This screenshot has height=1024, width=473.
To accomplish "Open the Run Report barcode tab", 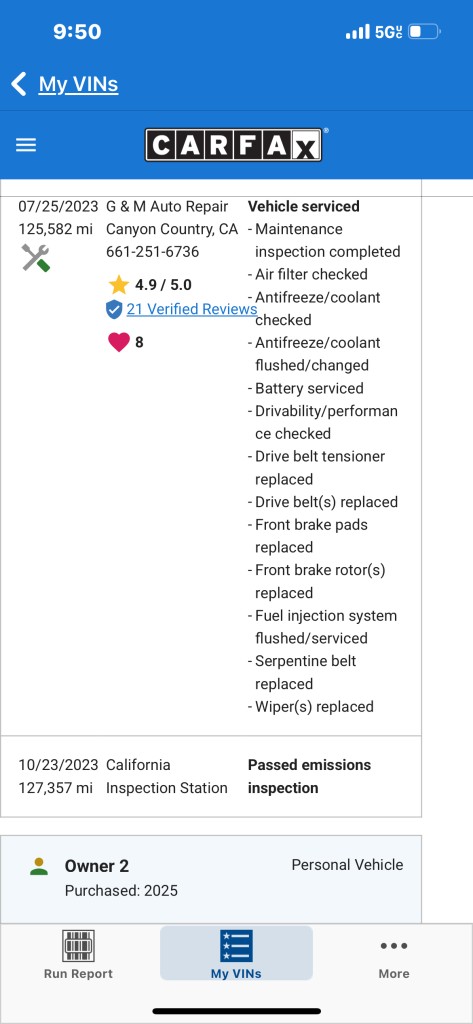I will click(78, 955).
